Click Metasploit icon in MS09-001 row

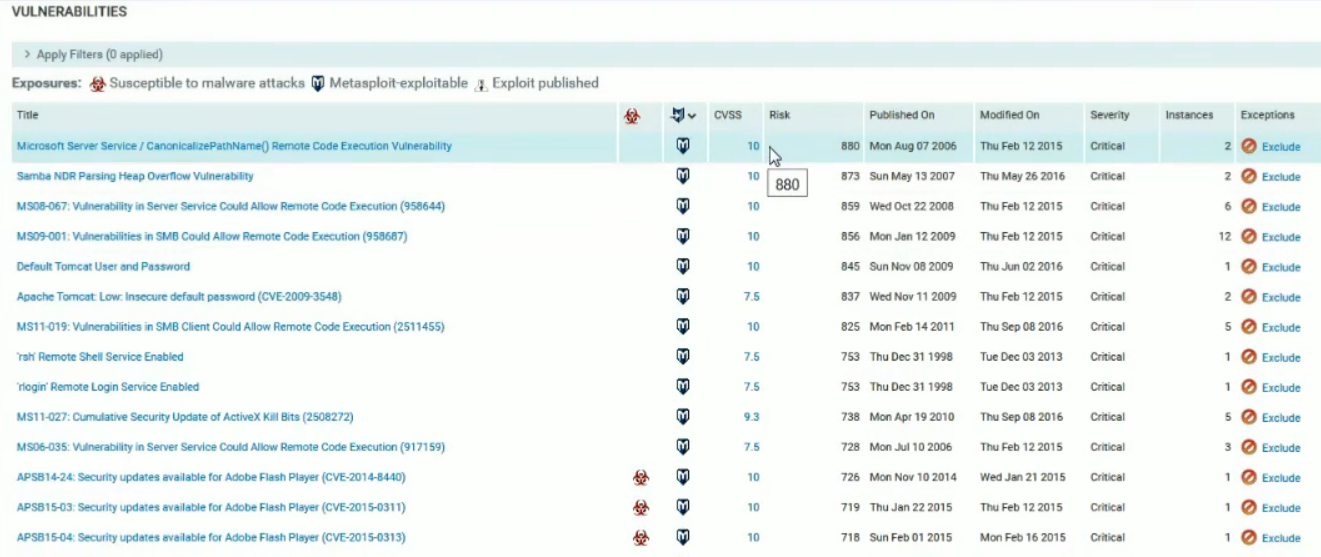click(x=683, y=236)
